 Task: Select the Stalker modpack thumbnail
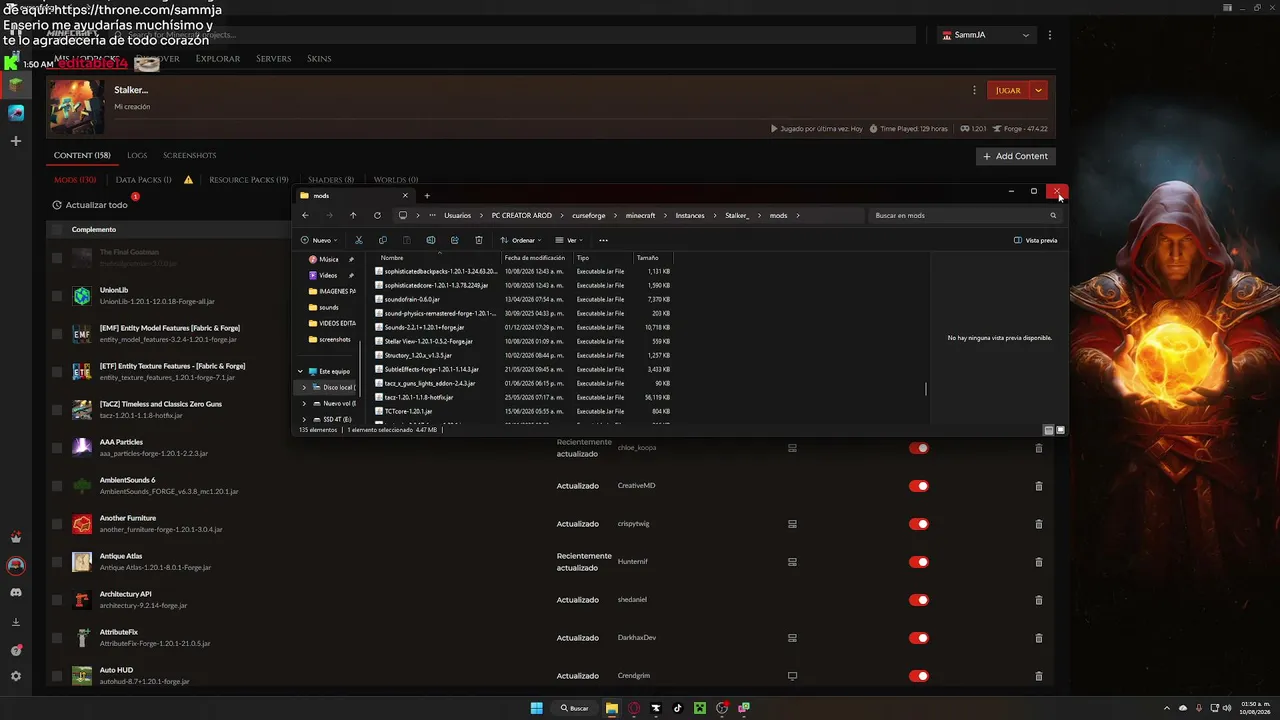tap(76, 106)
